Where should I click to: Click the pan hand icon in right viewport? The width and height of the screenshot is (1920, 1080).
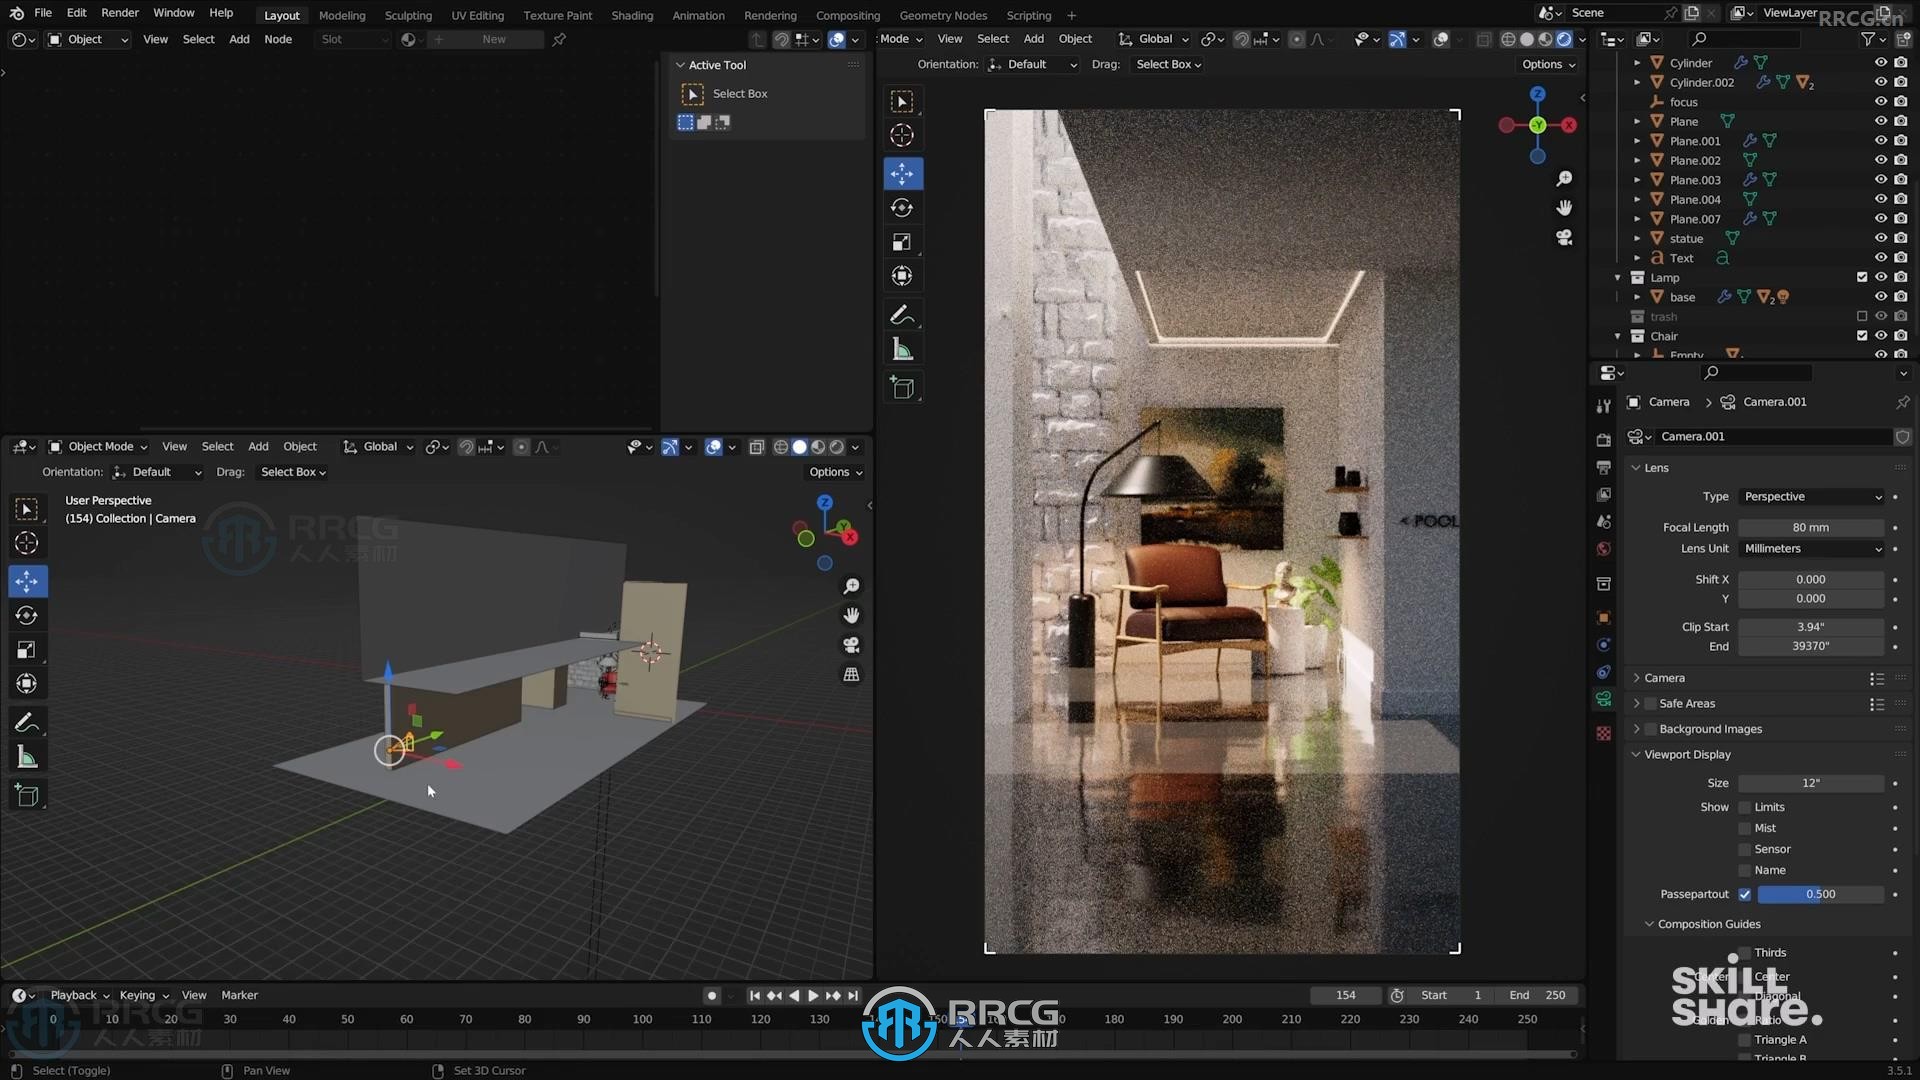pyautogui.click(x=1564, y=208)
